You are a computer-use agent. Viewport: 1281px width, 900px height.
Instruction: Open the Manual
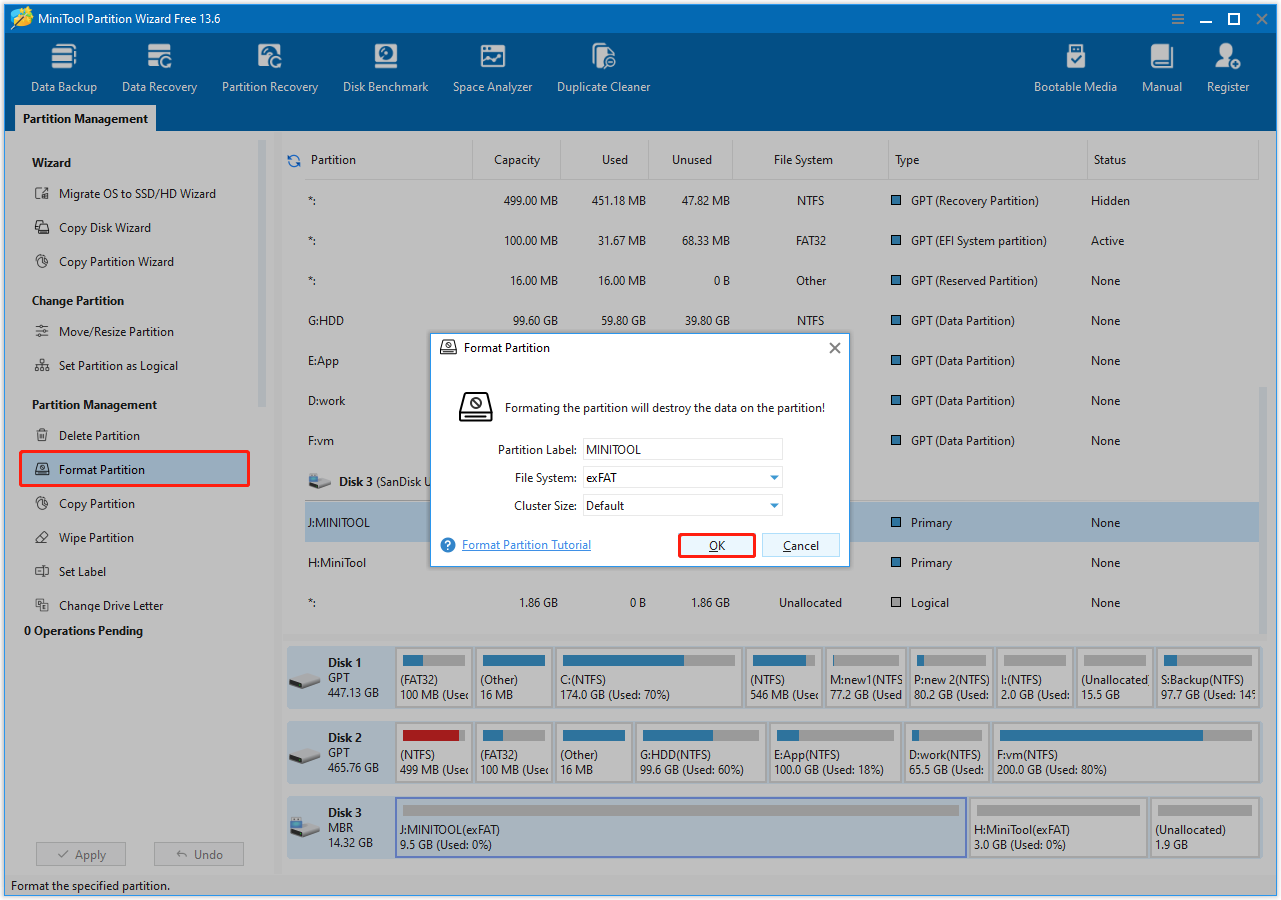(x=1161, y=66)
